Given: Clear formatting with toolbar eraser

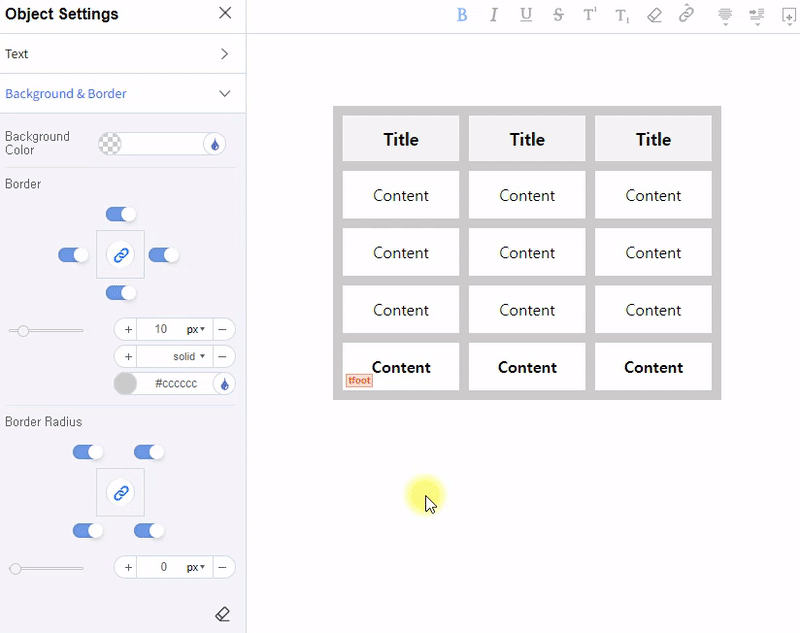Looking at the screenshot, I should pos(654,15).
